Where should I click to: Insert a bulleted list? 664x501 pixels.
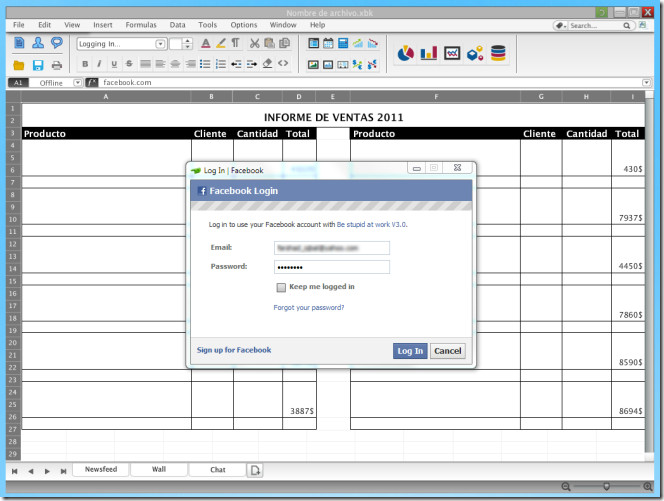[x=205, y=64]
